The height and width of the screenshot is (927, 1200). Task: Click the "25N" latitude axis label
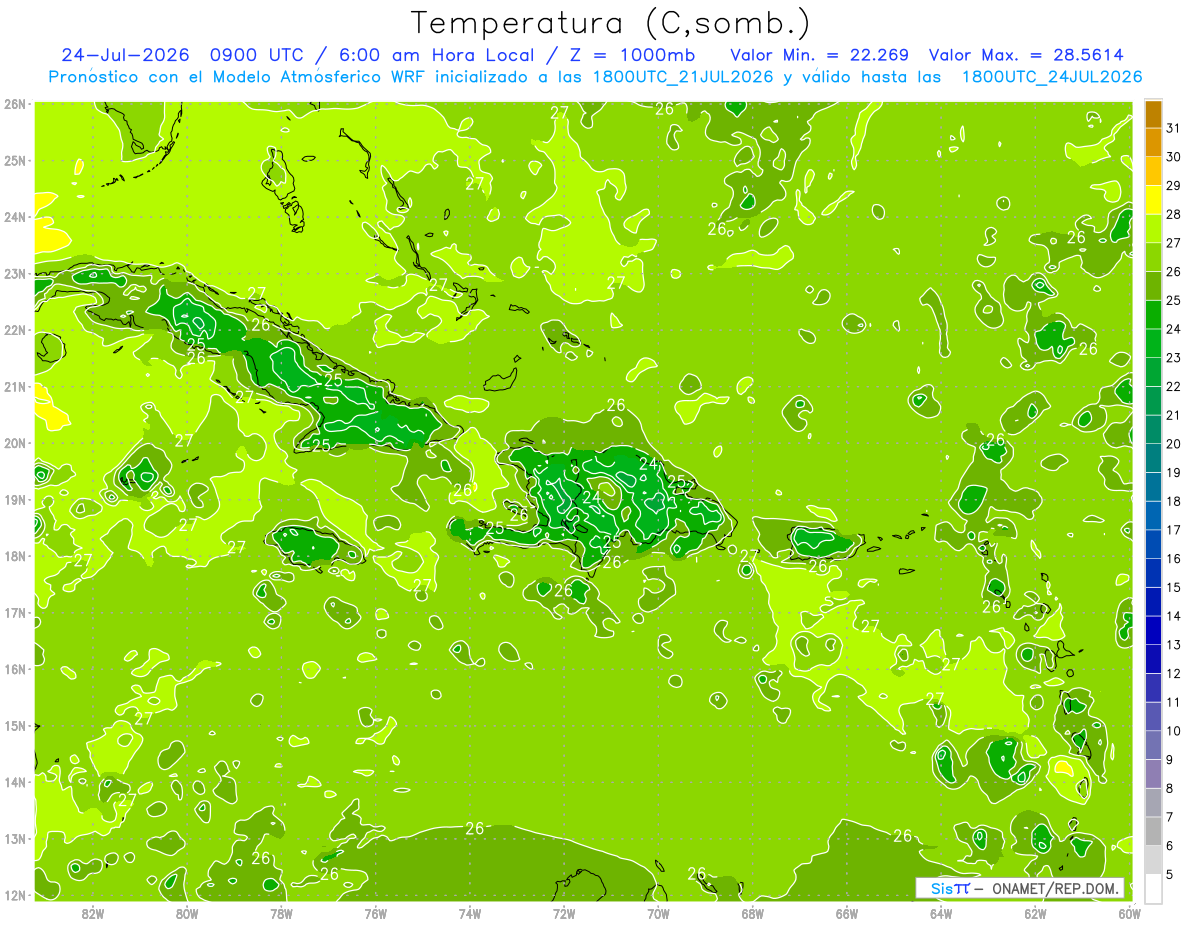[15, 160]
